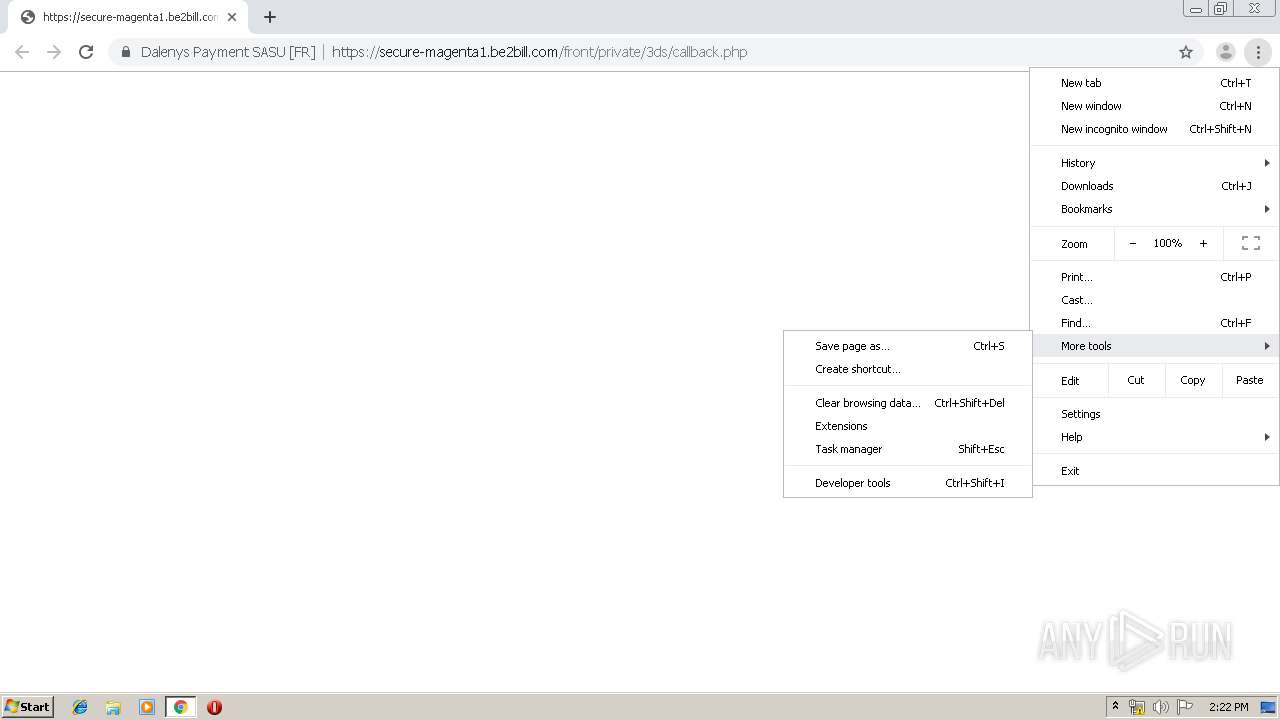Click the network tray icon
This screenshot has width=1280, height=720.
point(1137,707)
